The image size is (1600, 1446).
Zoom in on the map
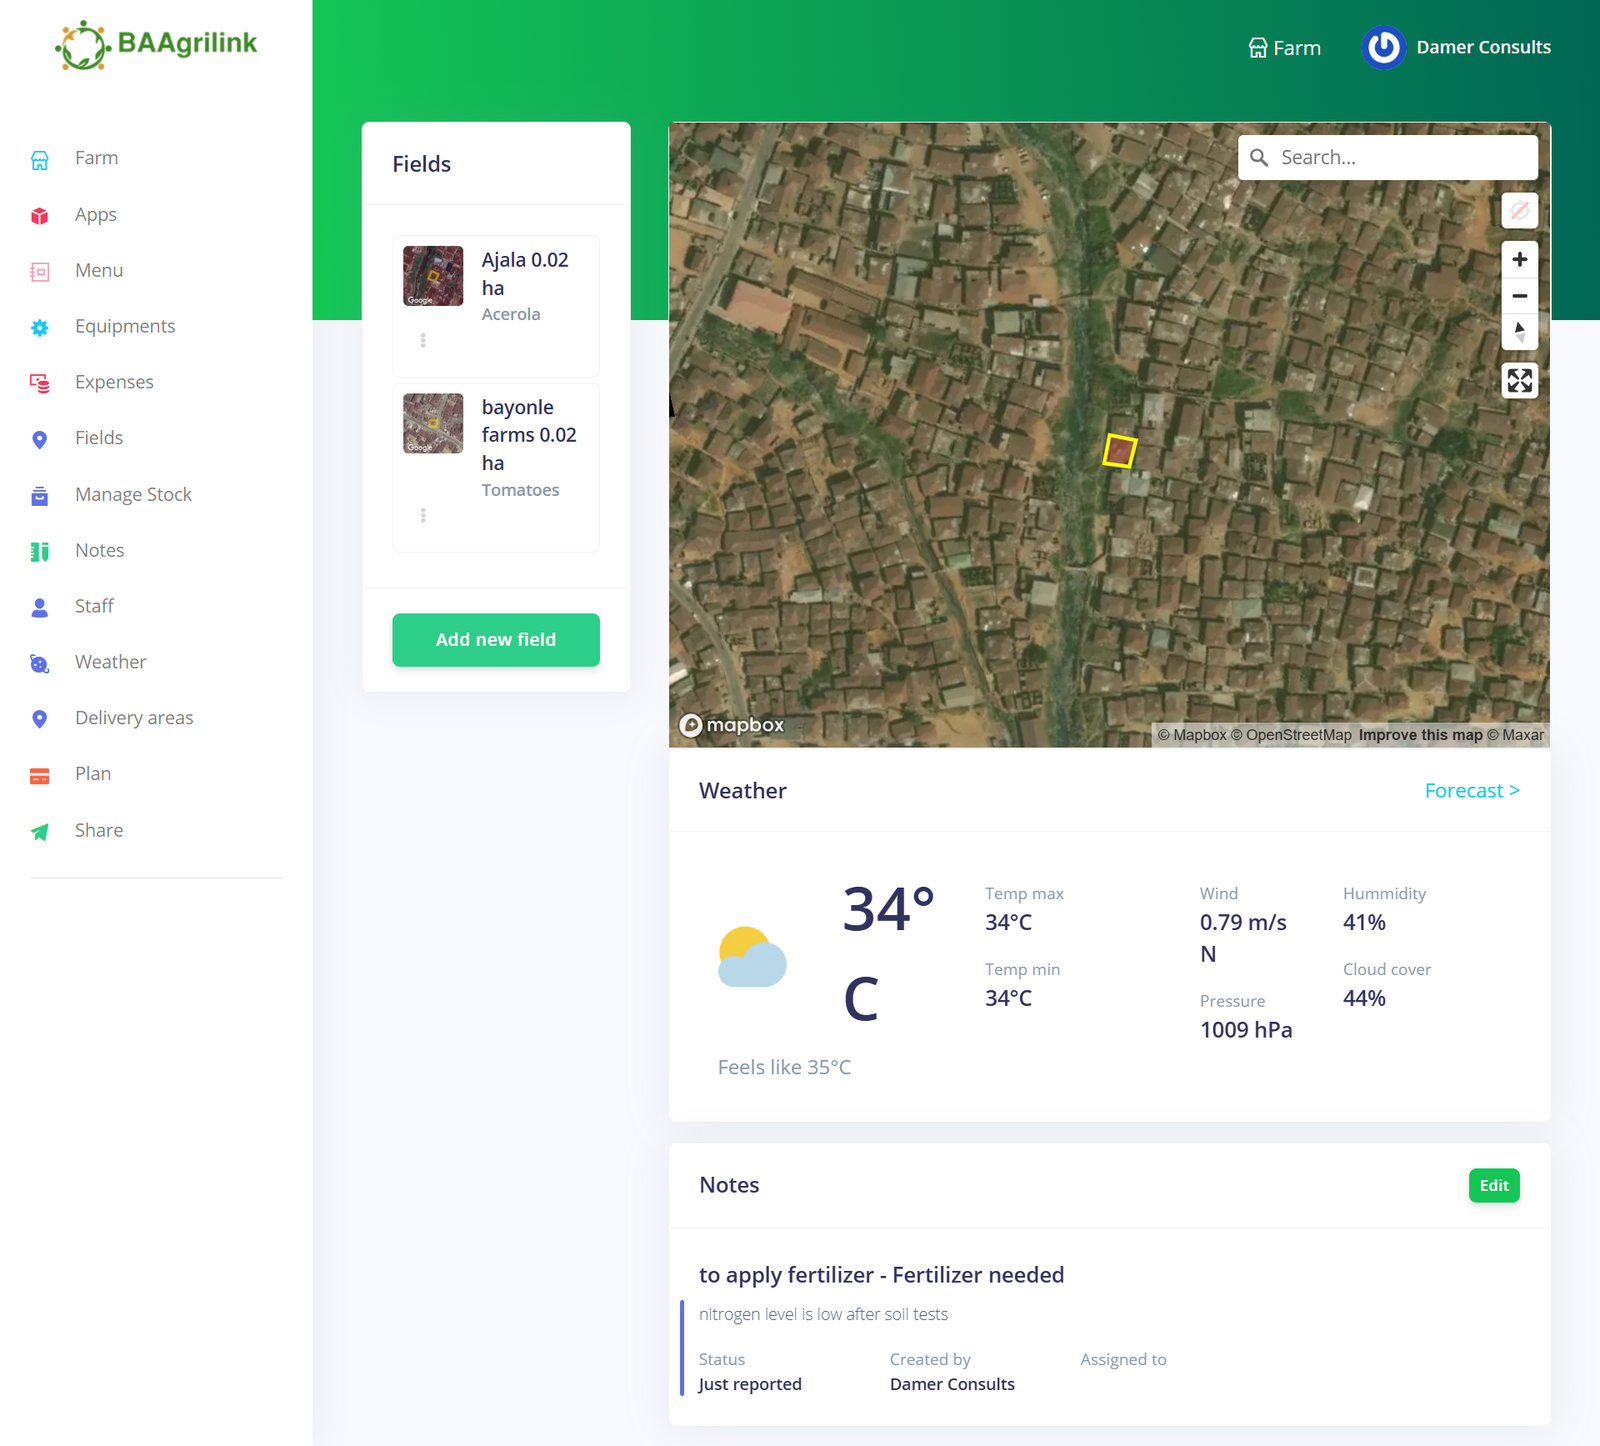(1519, 260)
